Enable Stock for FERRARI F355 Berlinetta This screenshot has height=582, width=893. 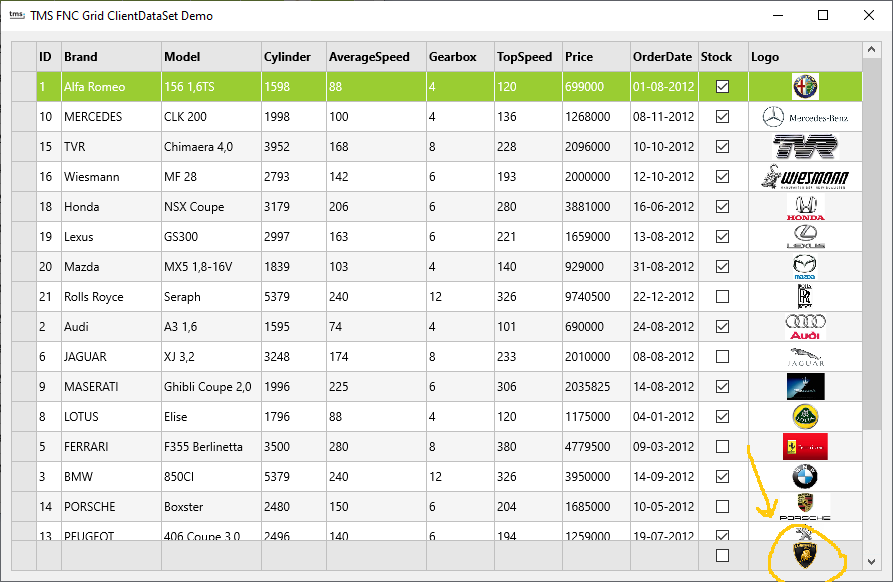tap(722, 446)
